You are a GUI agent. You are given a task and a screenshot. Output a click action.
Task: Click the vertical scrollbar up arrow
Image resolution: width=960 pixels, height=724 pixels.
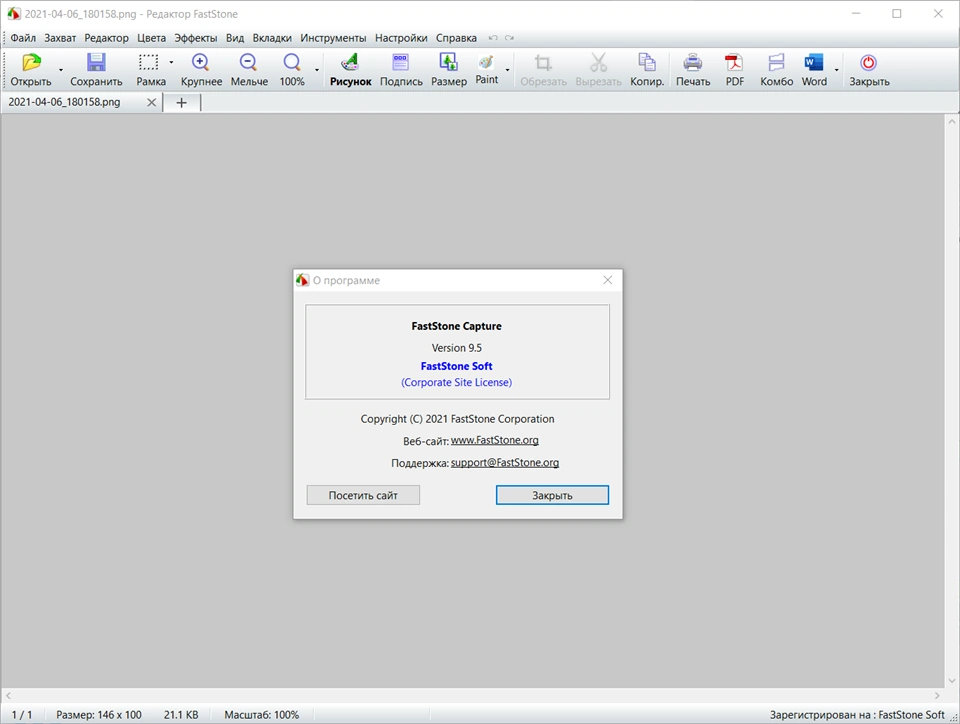pos(952,122)
